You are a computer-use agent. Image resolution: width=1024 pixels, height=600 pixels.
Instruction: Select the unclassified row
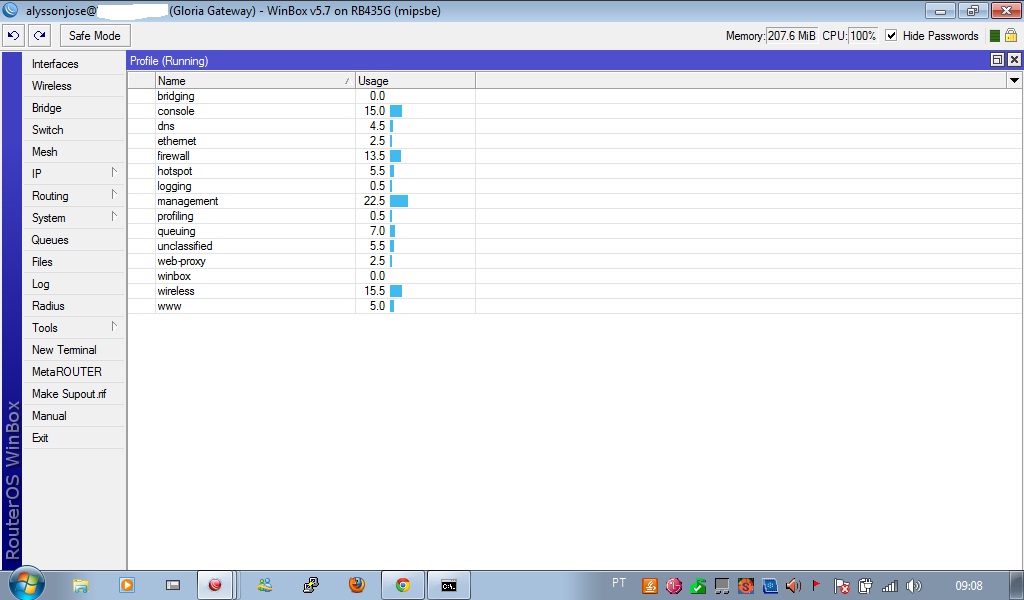pyautogui.click(x=575, y=246)
